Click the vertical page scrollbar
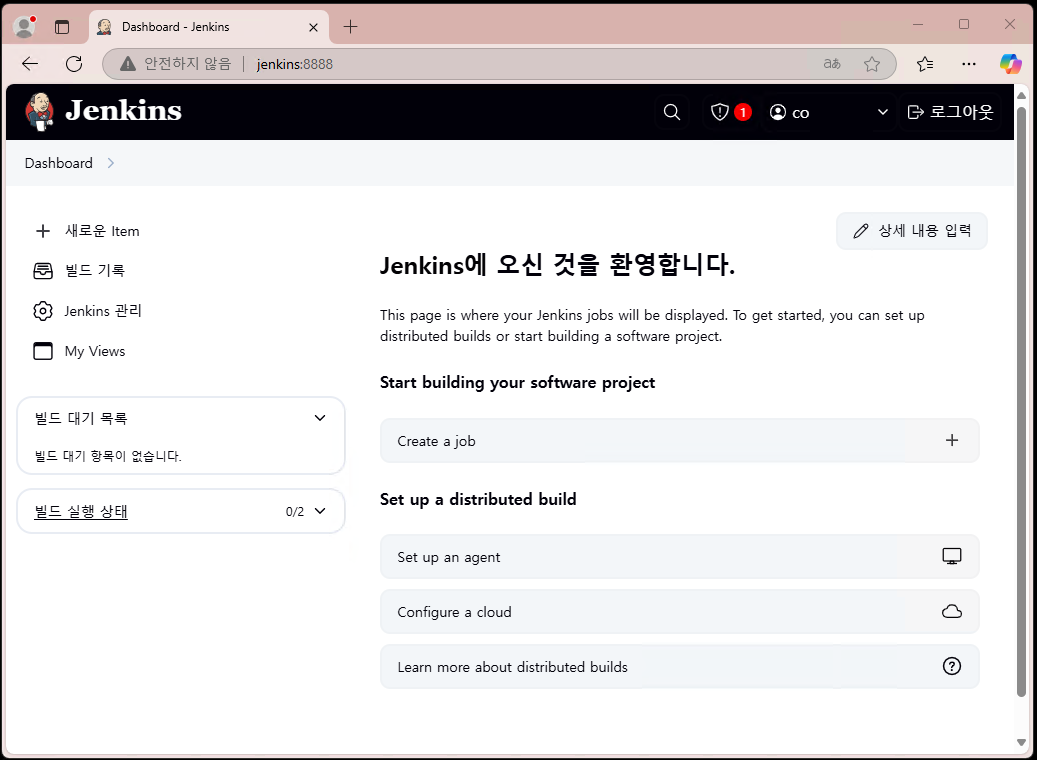 [x=1021, y=401]
